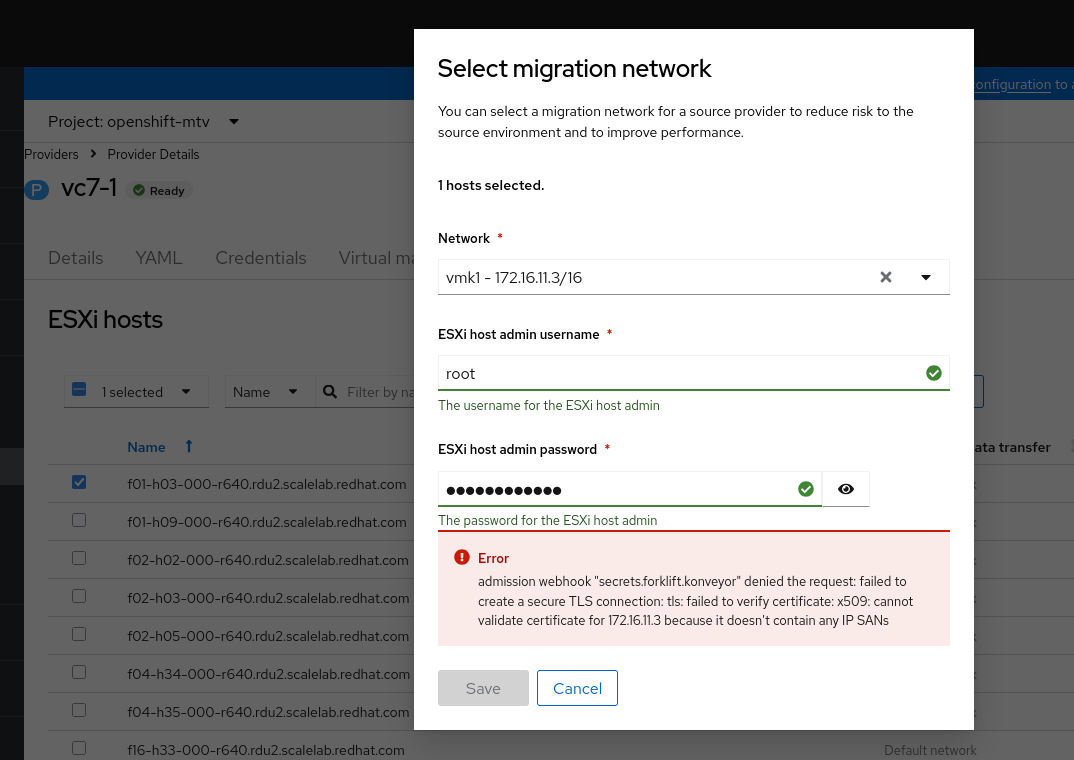Open the Network dropdown arrow
The image size is (1074, 760).
(x=926, y=277)
